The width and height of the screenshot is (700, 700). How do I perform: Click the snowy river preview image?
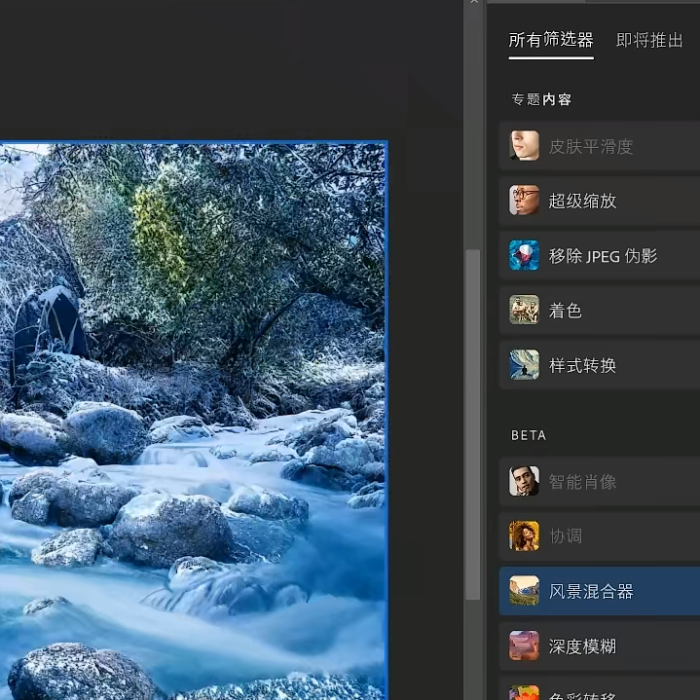click(x=193, y=421)
